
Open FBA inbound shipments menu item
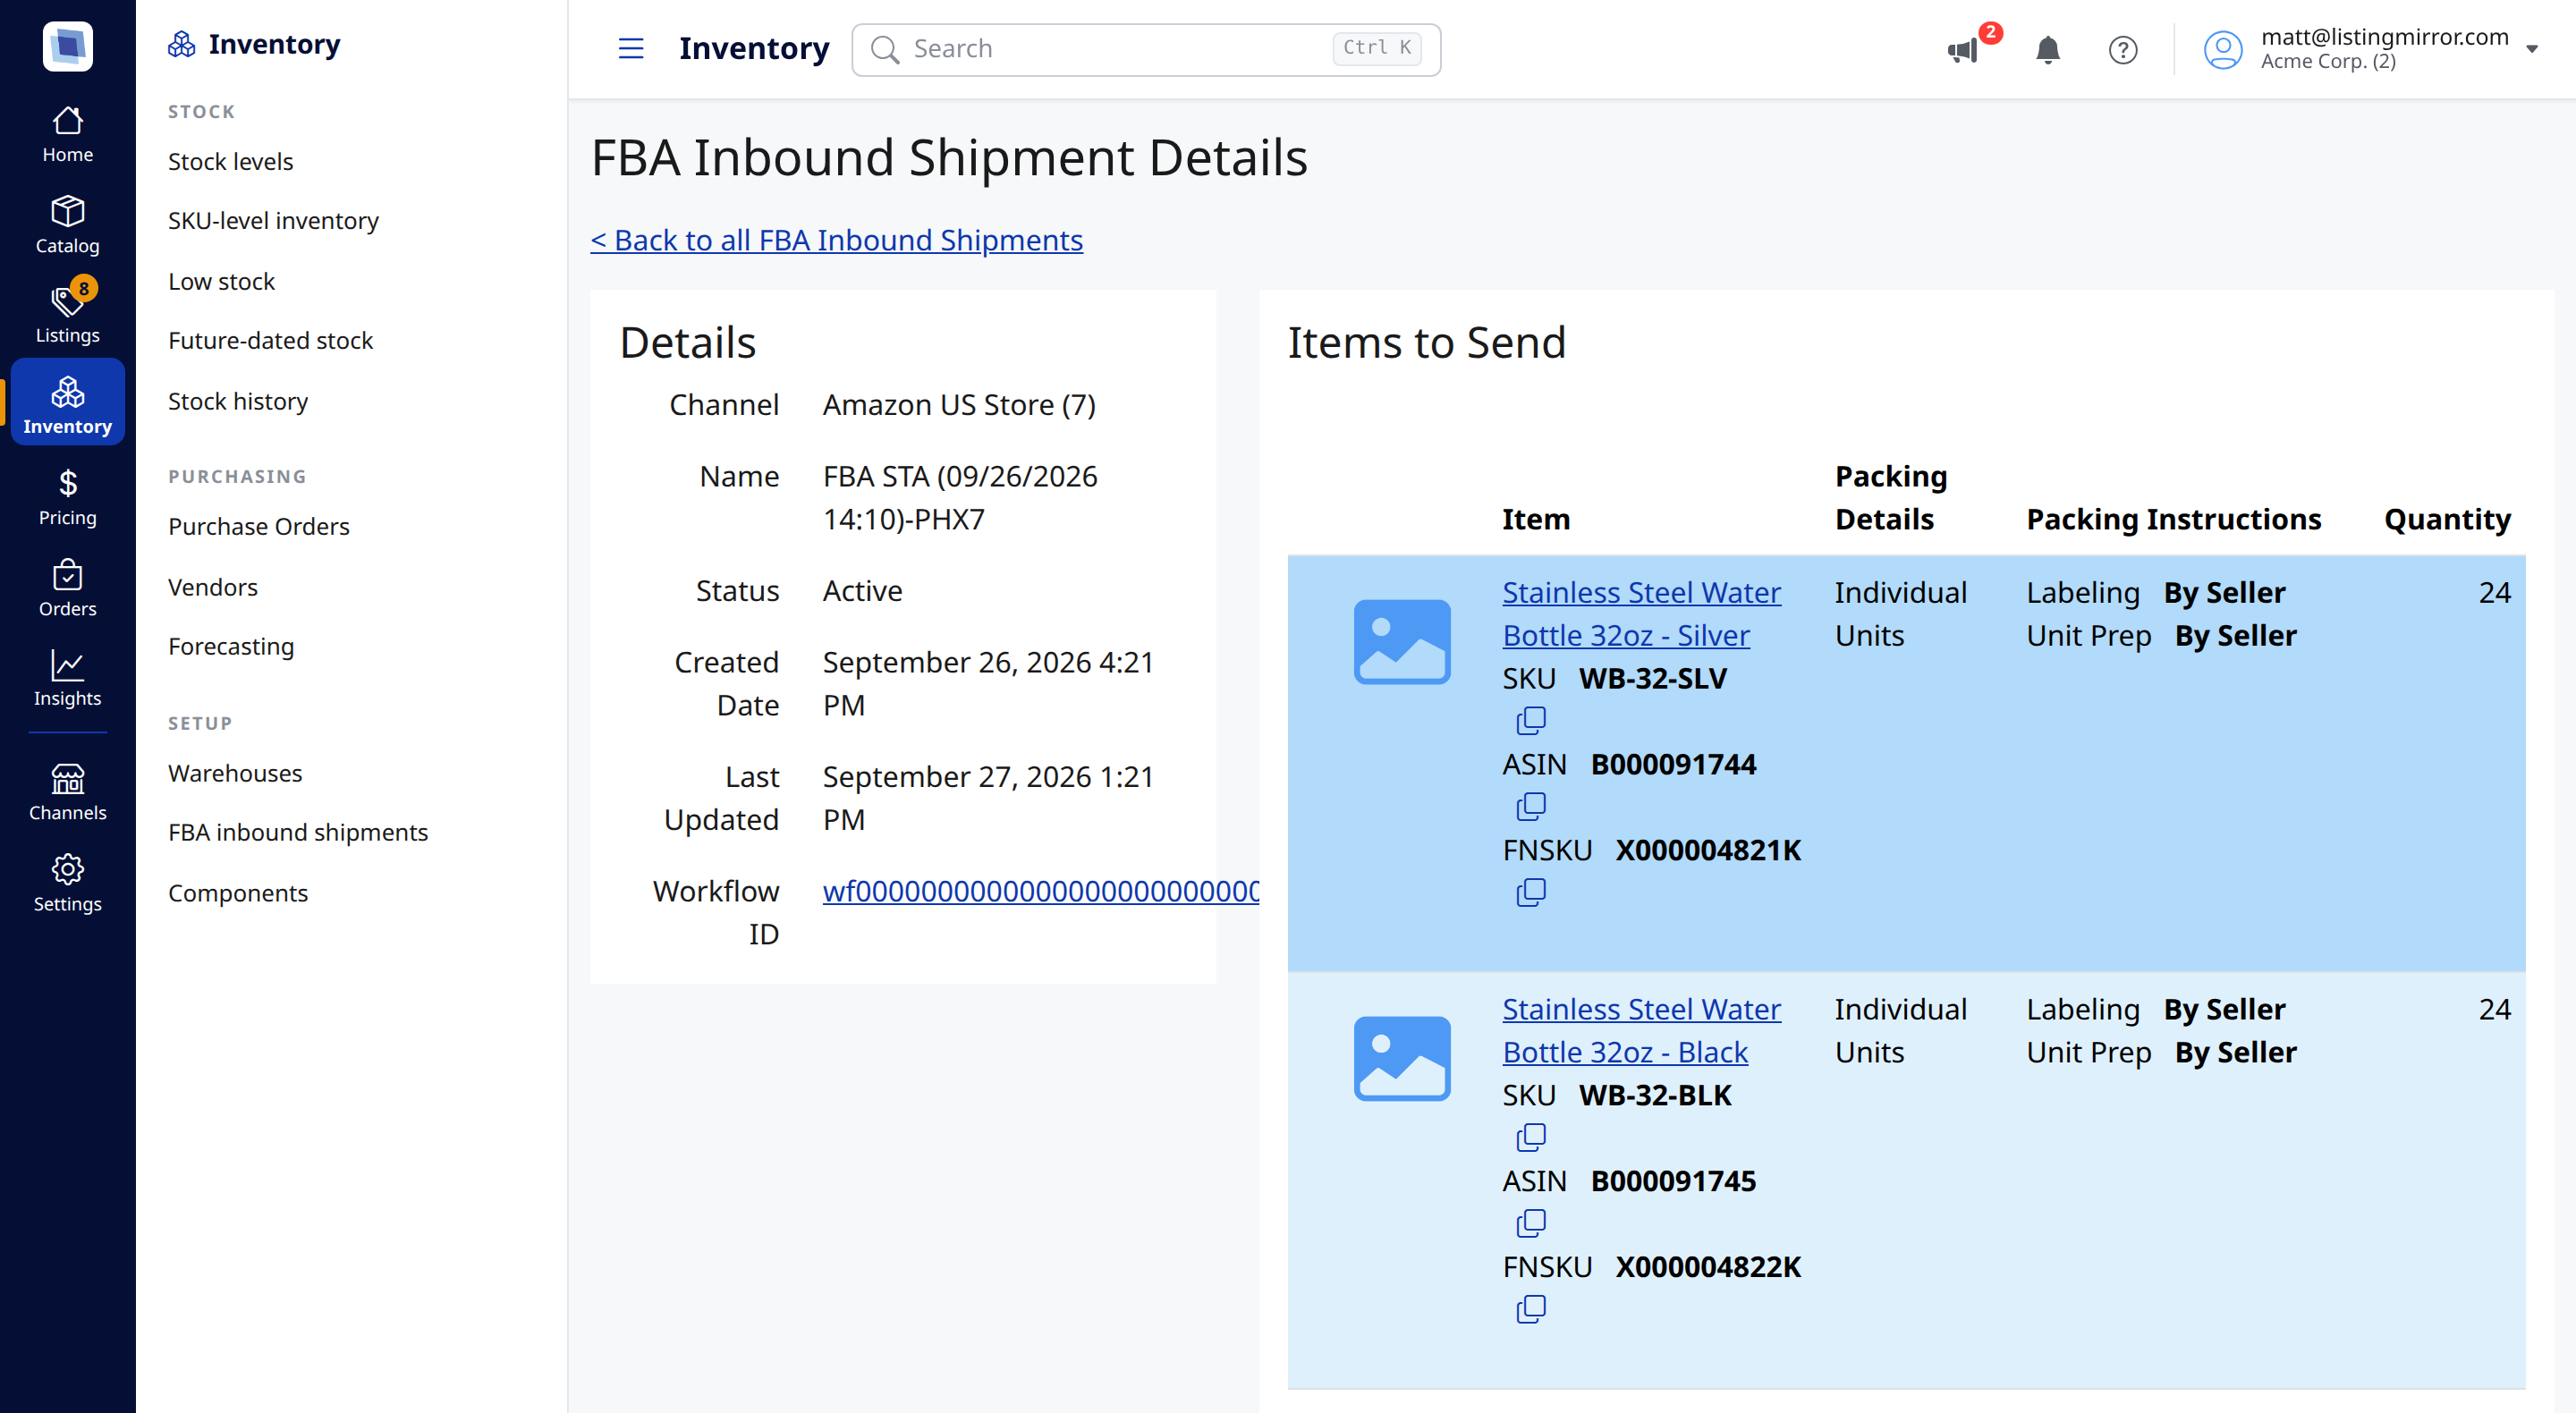[x=298, y=832]
